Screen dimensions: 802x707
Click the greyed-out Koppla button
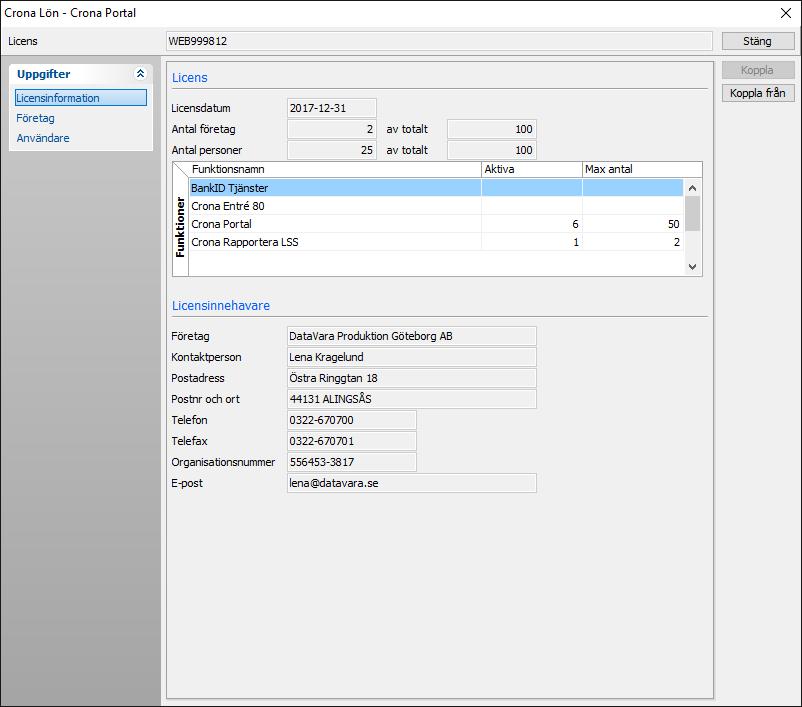coord(758,70)
